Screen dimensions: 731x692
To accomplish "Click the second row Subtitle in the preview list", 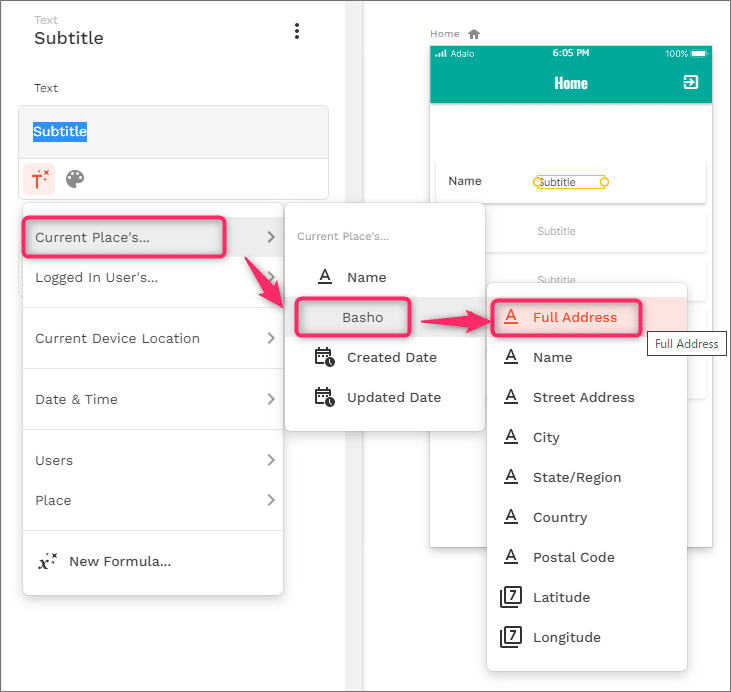I will (556, 231).
